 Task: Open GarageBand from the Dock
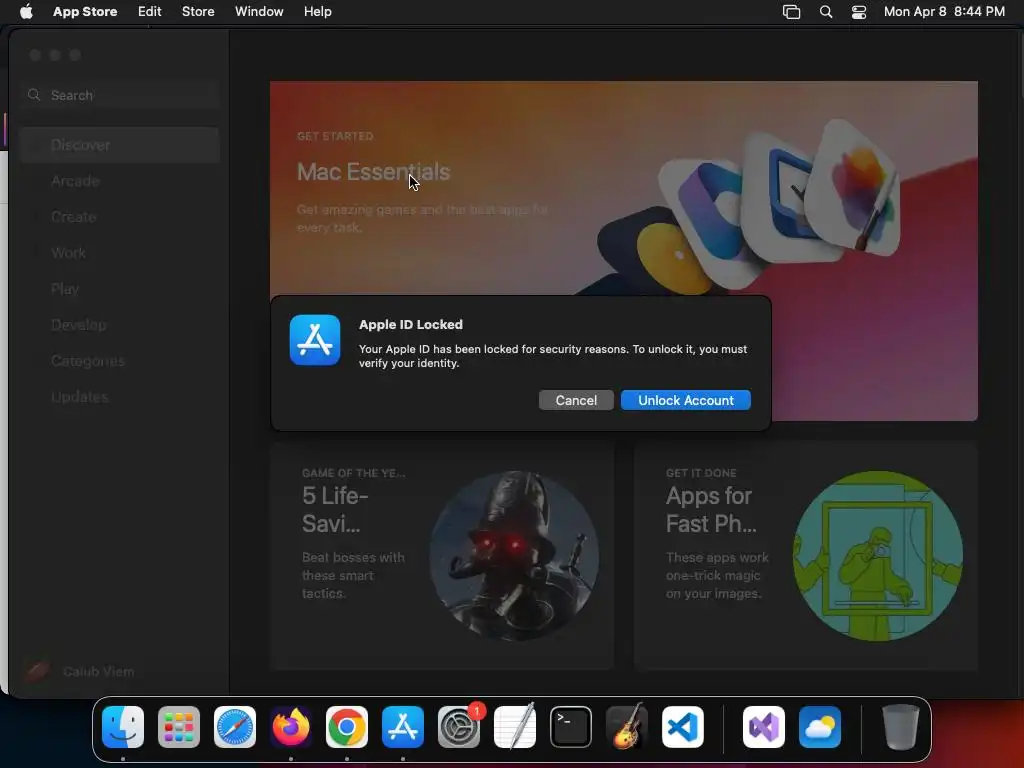click(x=627, y=727)
